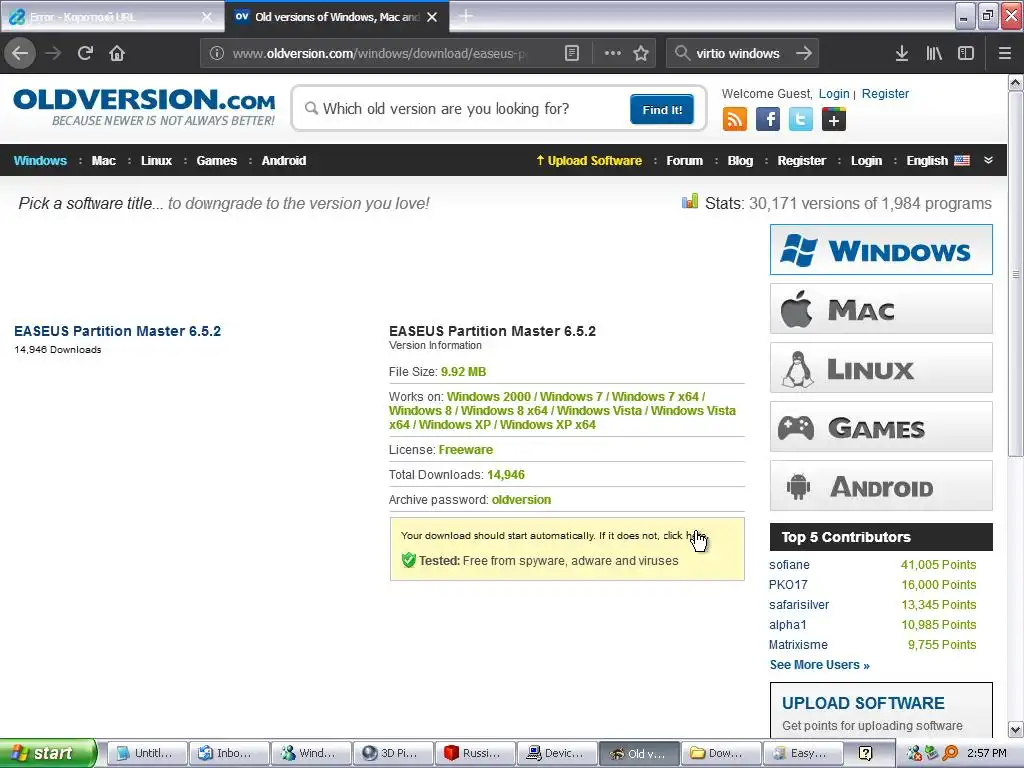Open Forum in the navigation bar
This screenshot has height=768, width=1024.
(x=684, y=161)
